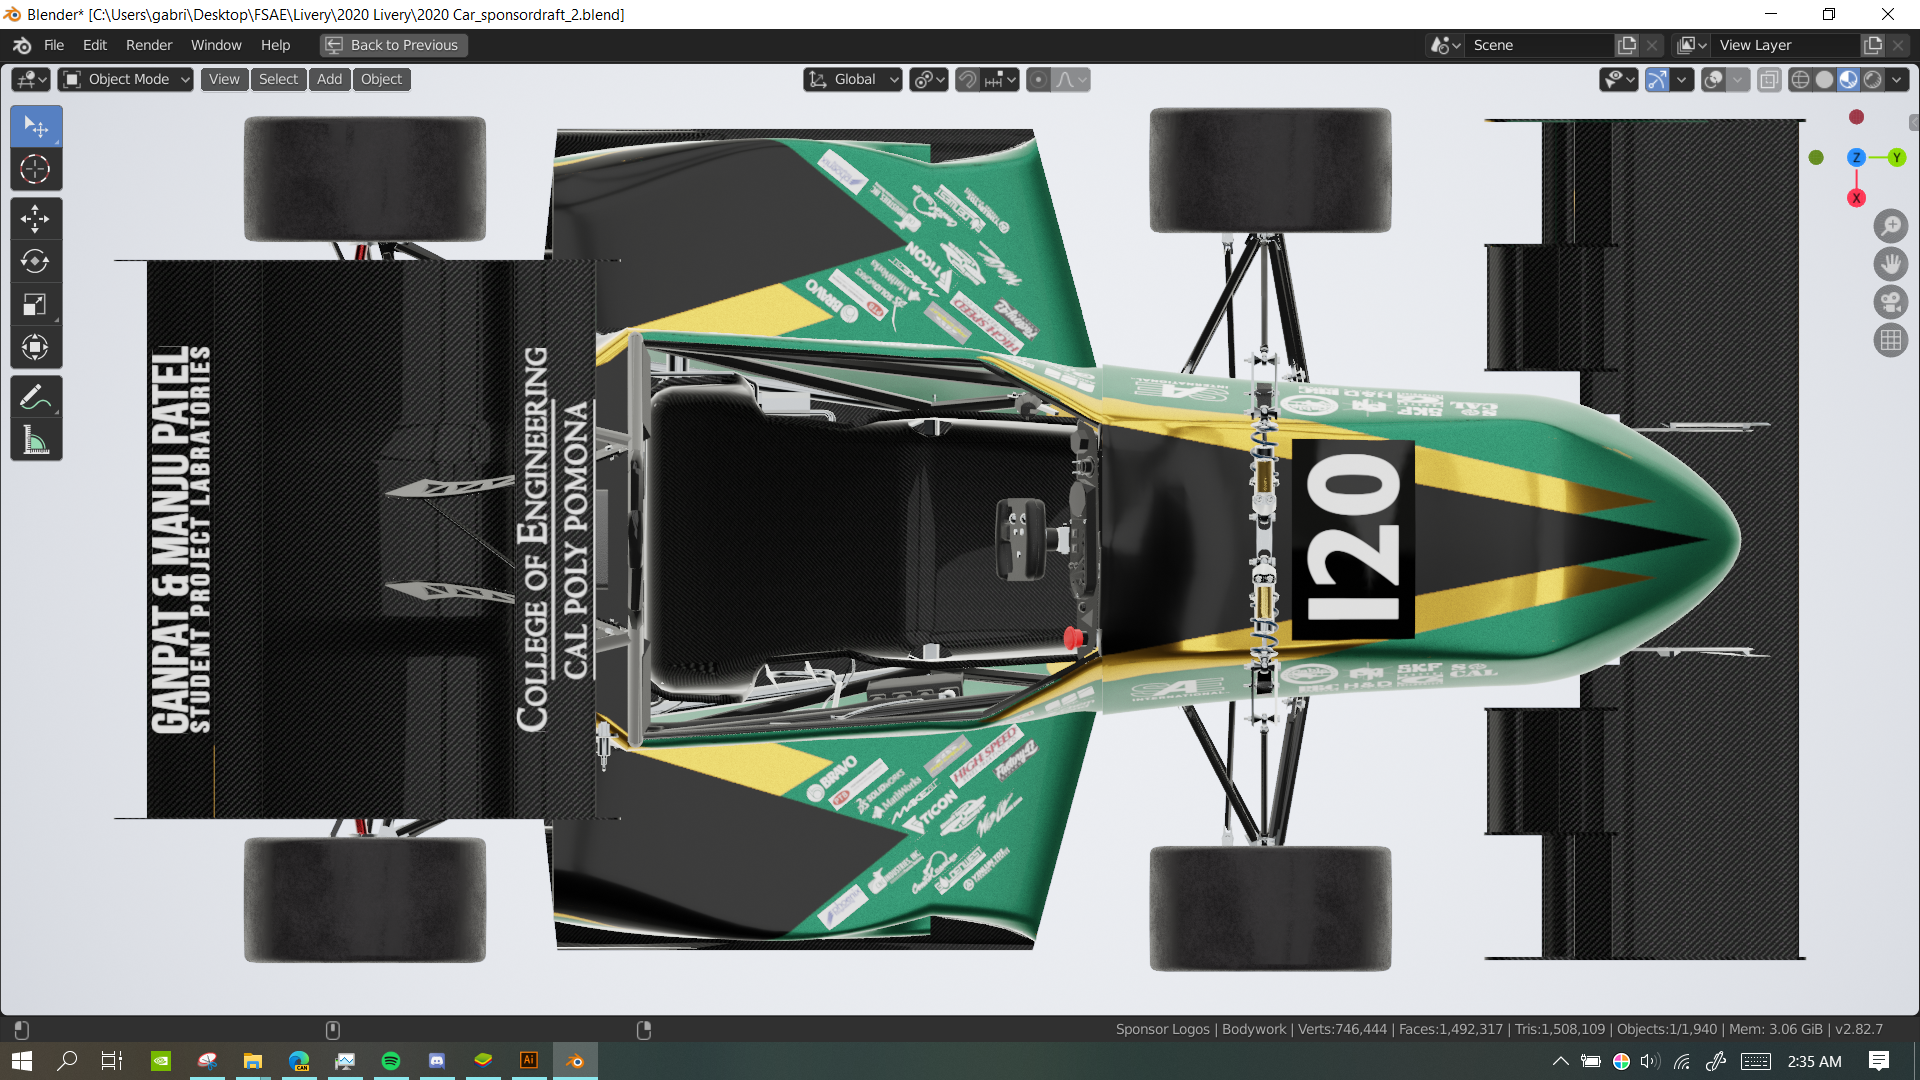
Task: Switch to Rendered shading
Action: tap(1872, 79)
